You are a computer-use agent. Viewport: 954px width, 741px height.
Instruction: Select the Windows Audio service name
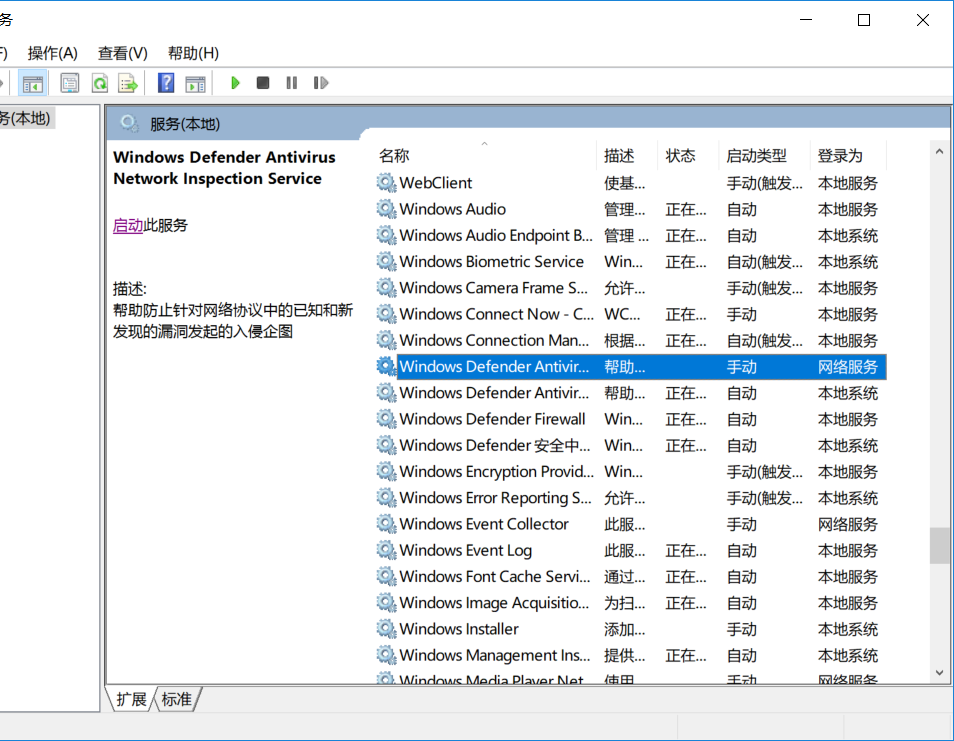pos(452,209)
